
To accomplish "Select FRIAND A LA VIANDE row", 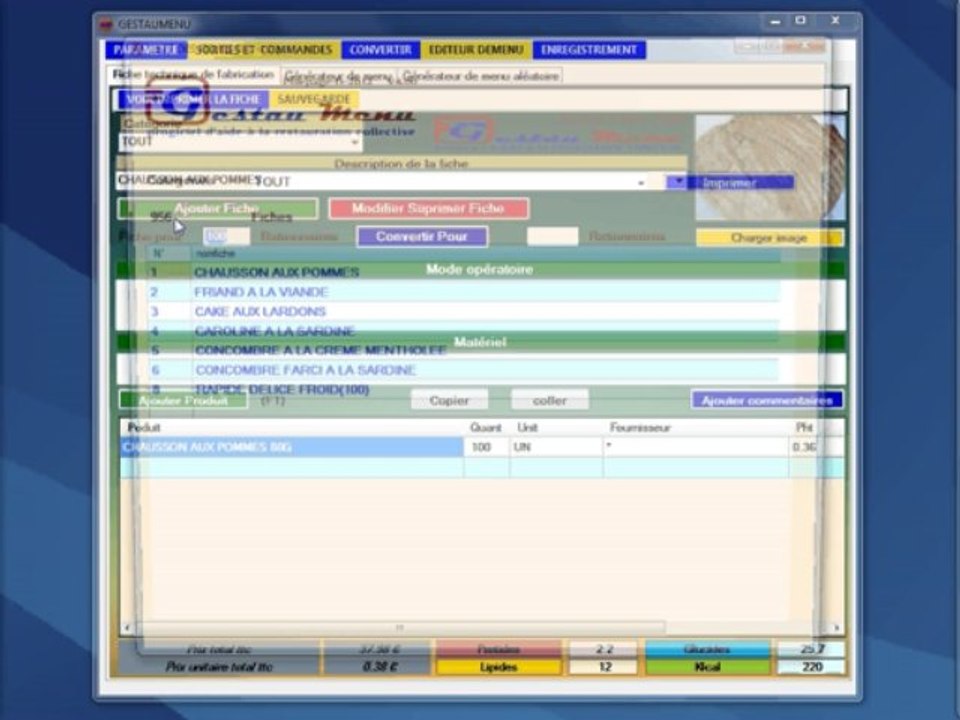I will (462, 291).
